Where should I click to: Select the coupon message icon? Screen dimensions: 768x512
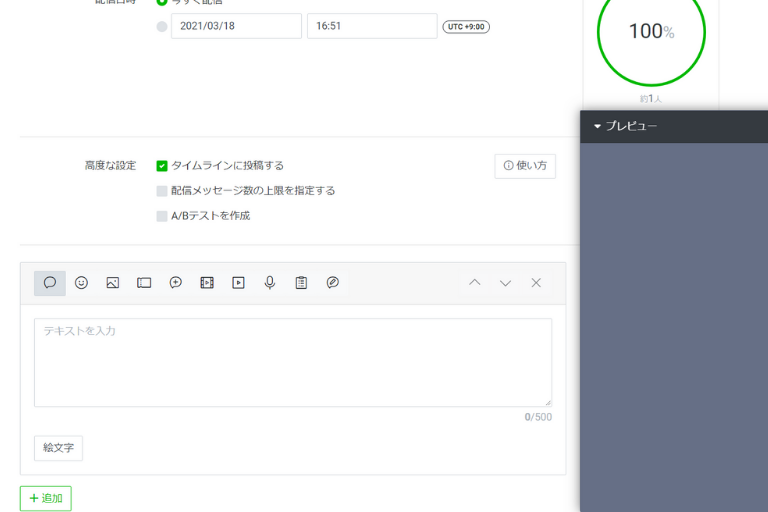click(144, 283)
